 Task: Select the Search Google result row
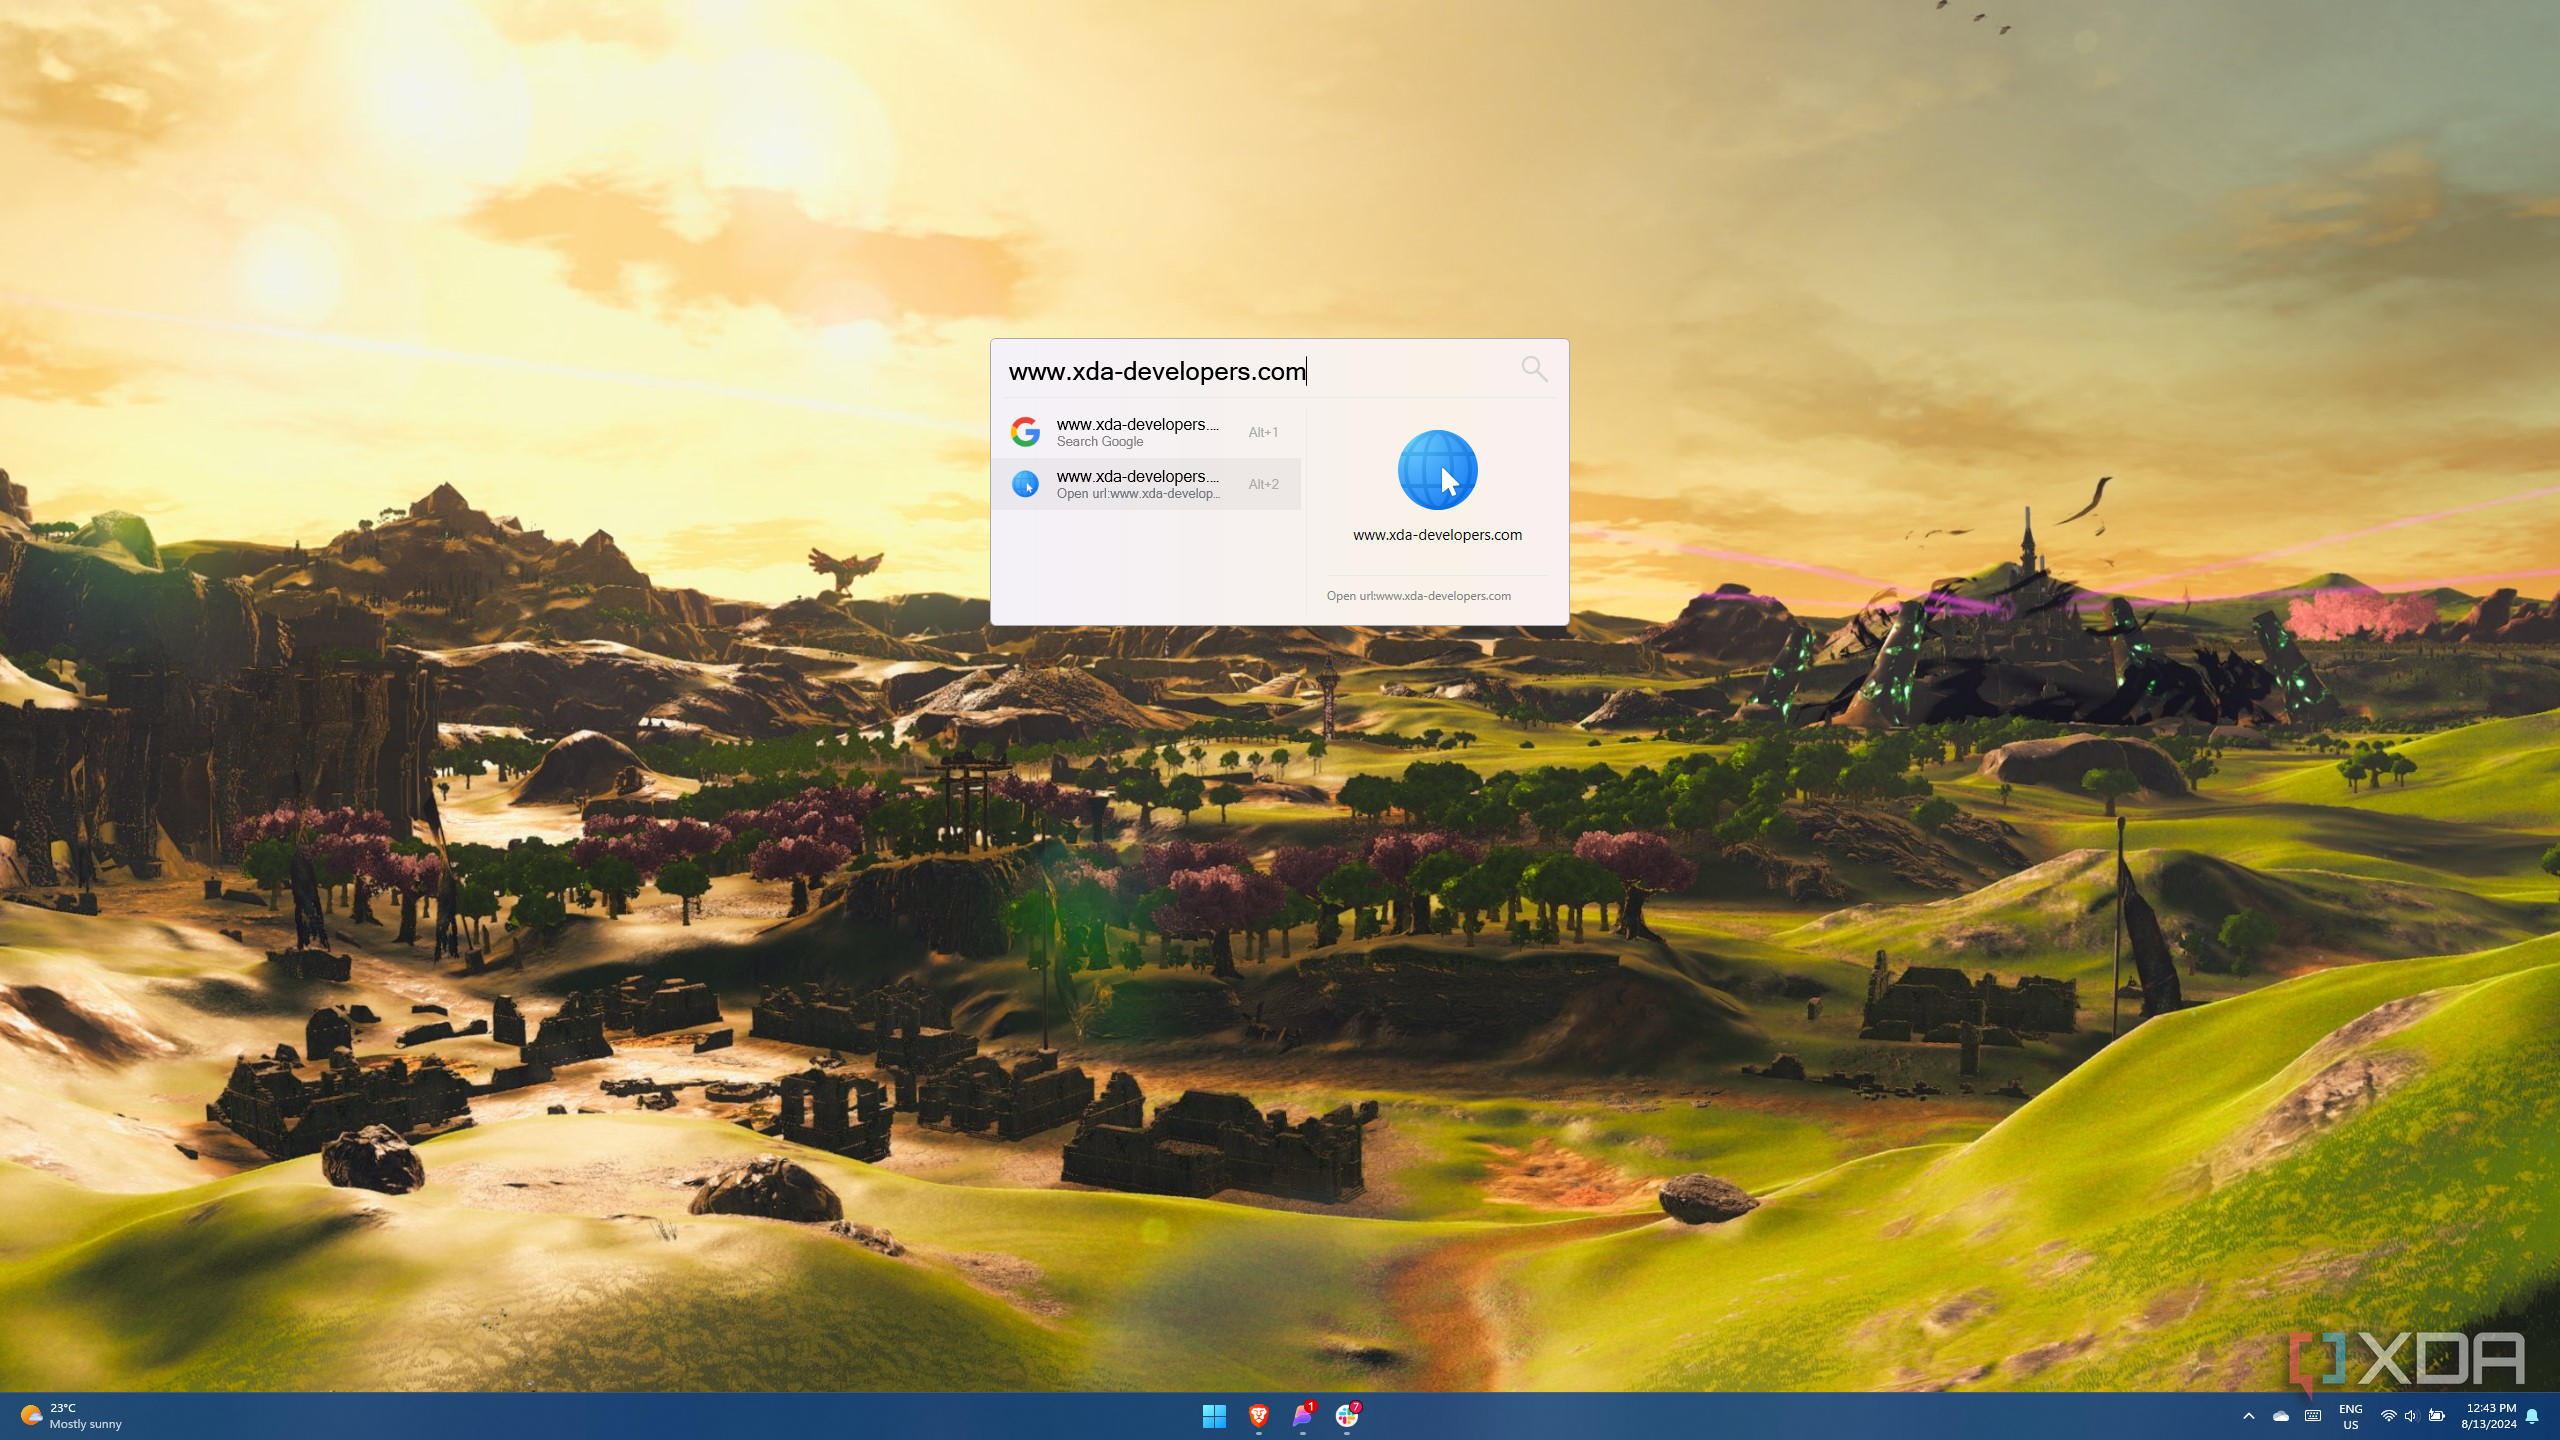1146,432
